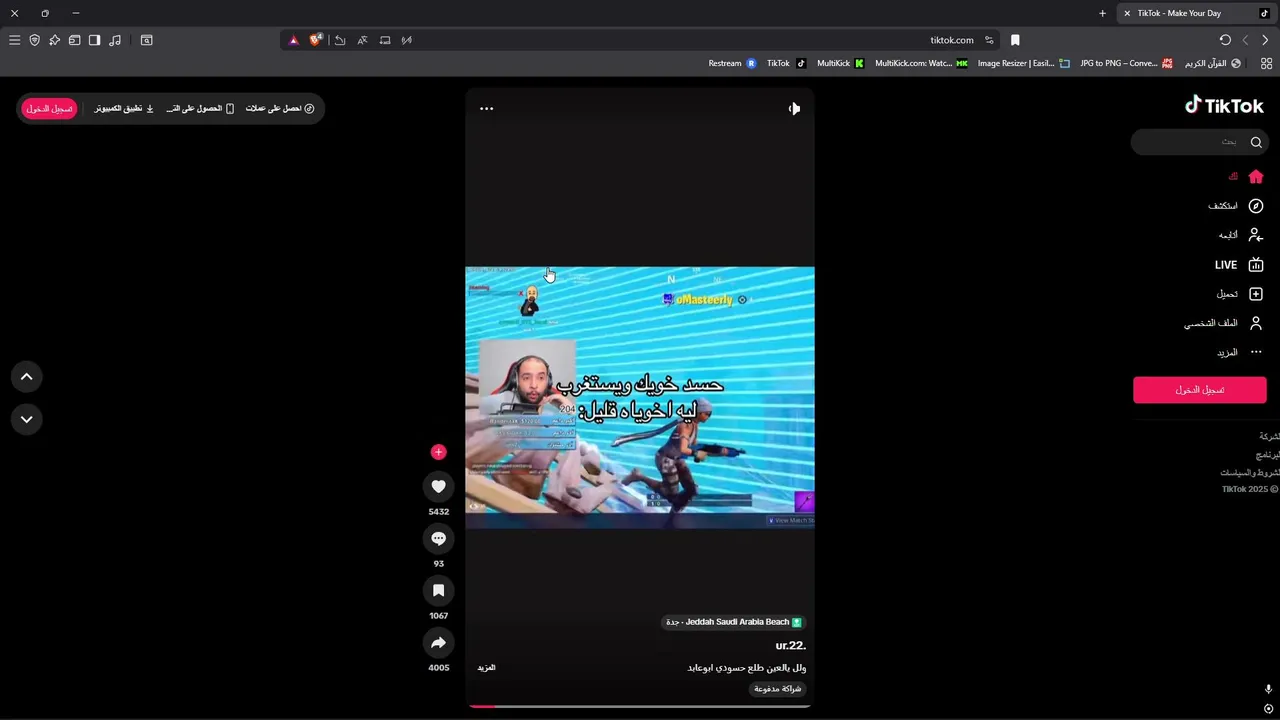The height and width of the screenshot is (720, 1280).
Task: Save video with bookmark icon
Action: 438,590
